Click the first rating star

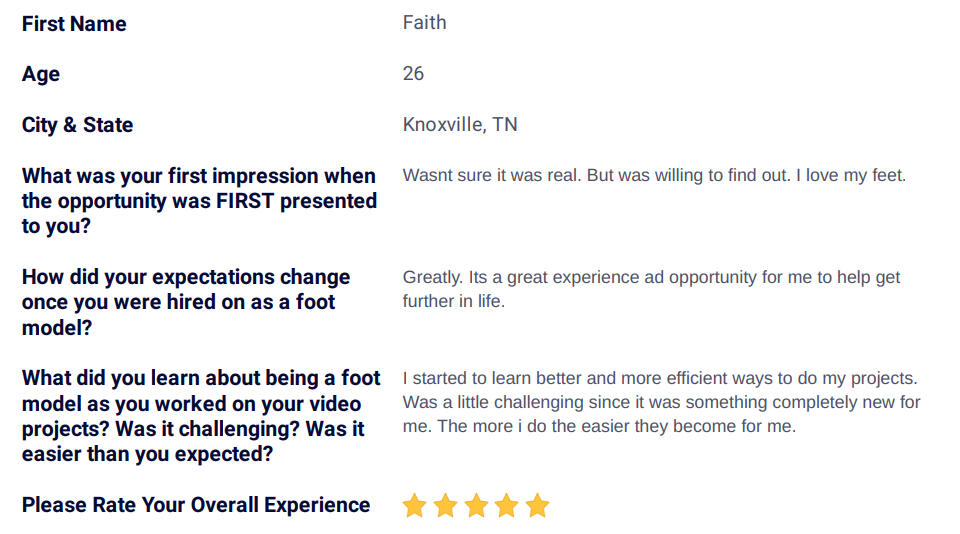point(414,505)
